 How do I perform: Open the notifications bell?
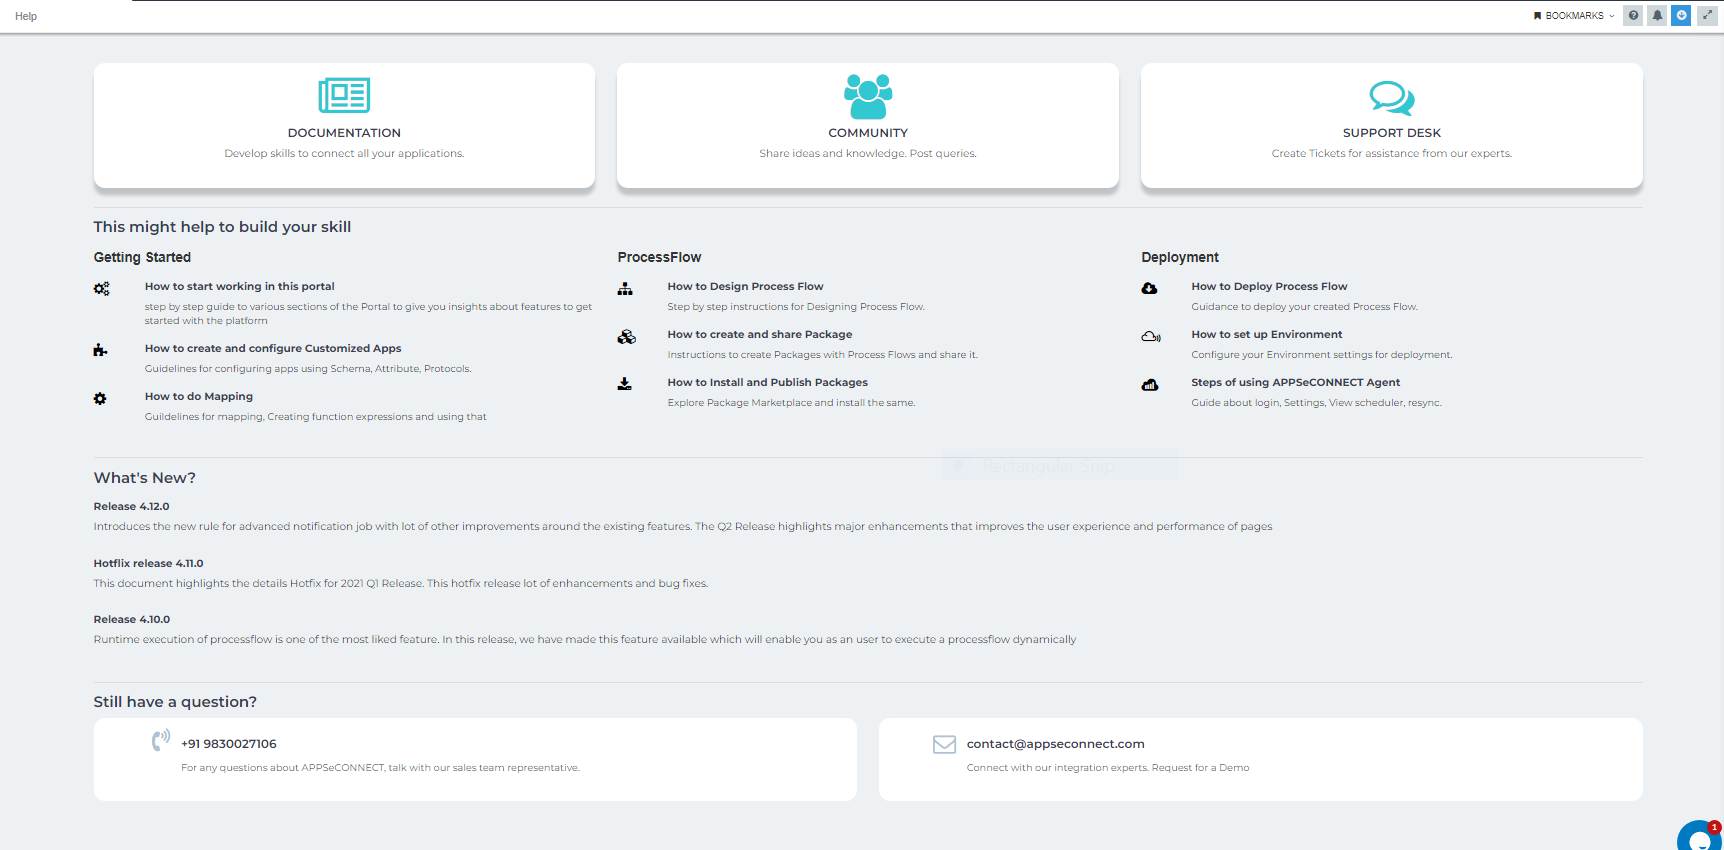click(x=1657, y=16)
